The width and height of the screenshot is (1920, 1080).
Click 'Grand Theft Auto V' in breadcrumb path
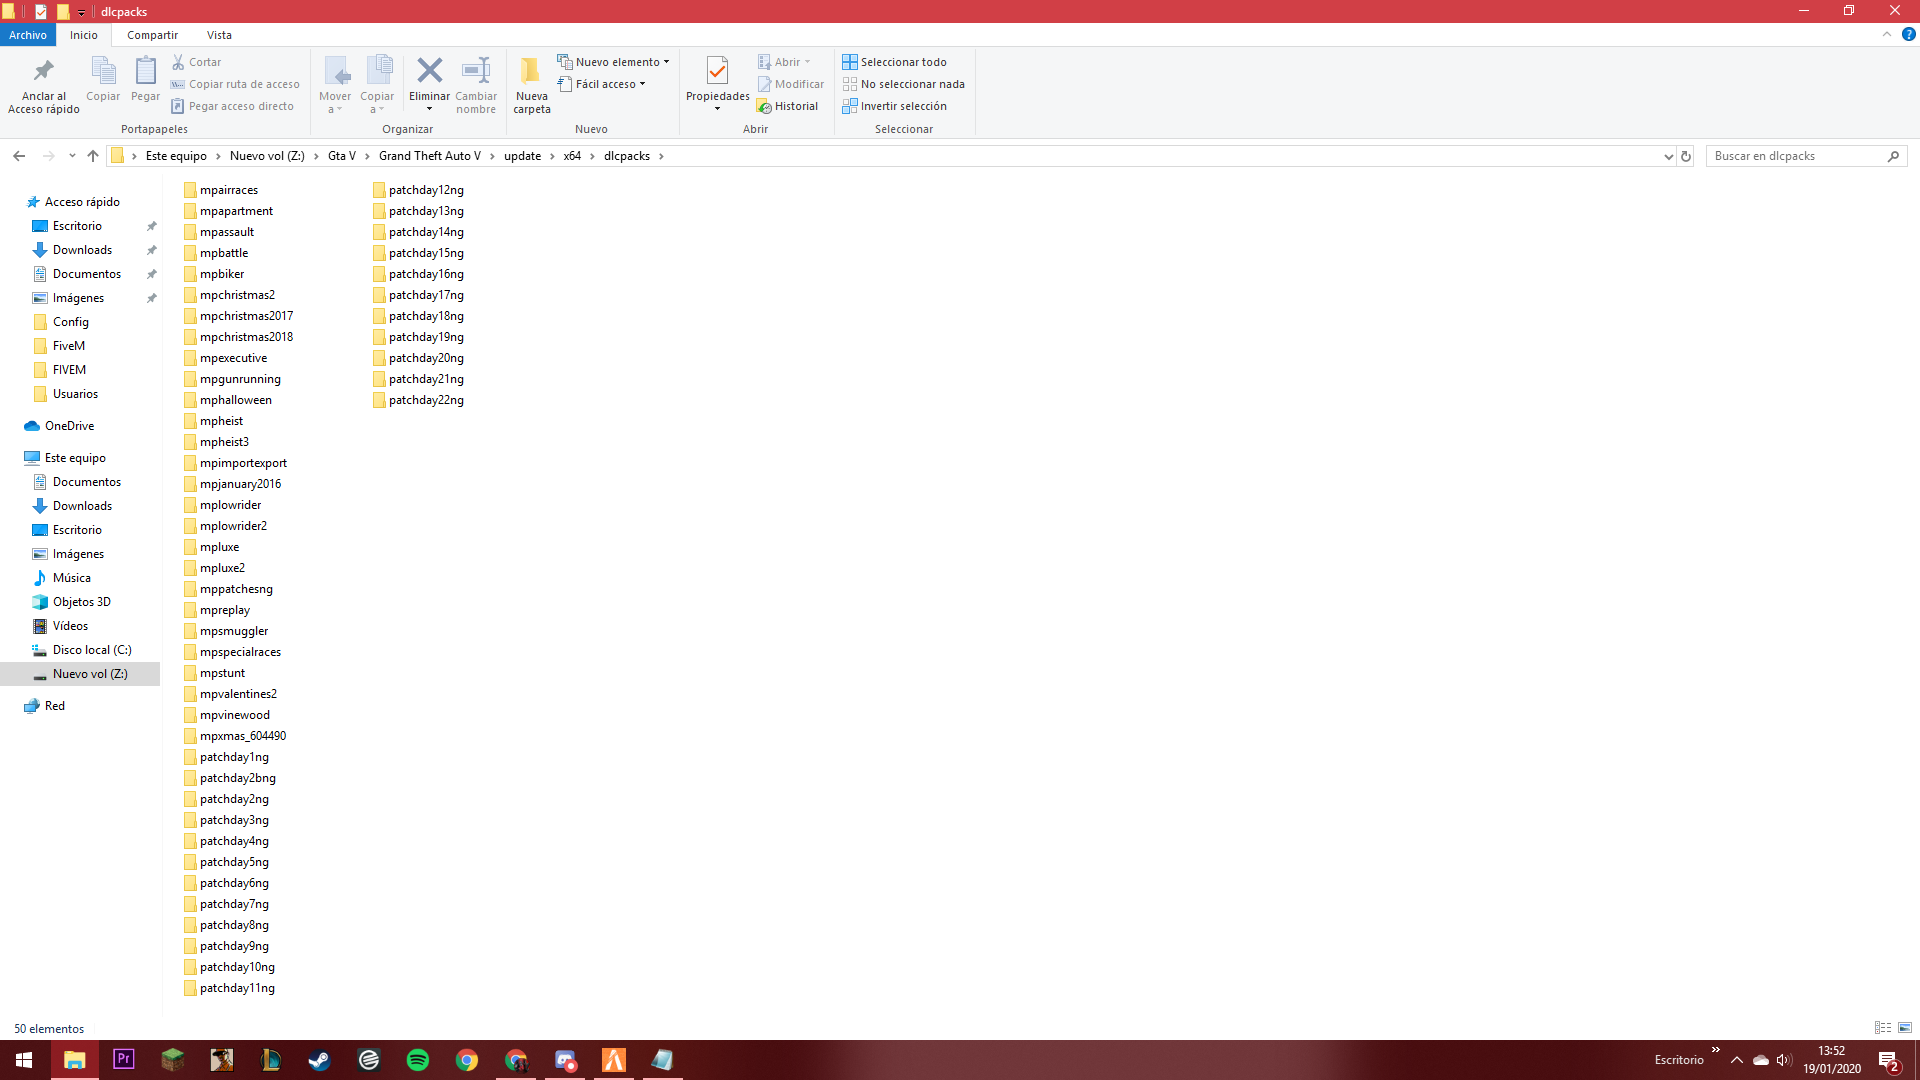pyautogui.click(x=430, y=156)
